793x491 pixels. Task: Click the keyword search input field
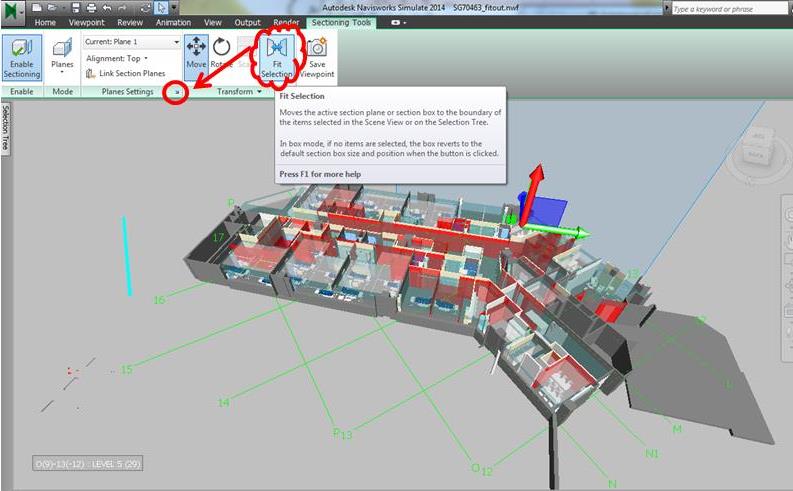[729, 9]
